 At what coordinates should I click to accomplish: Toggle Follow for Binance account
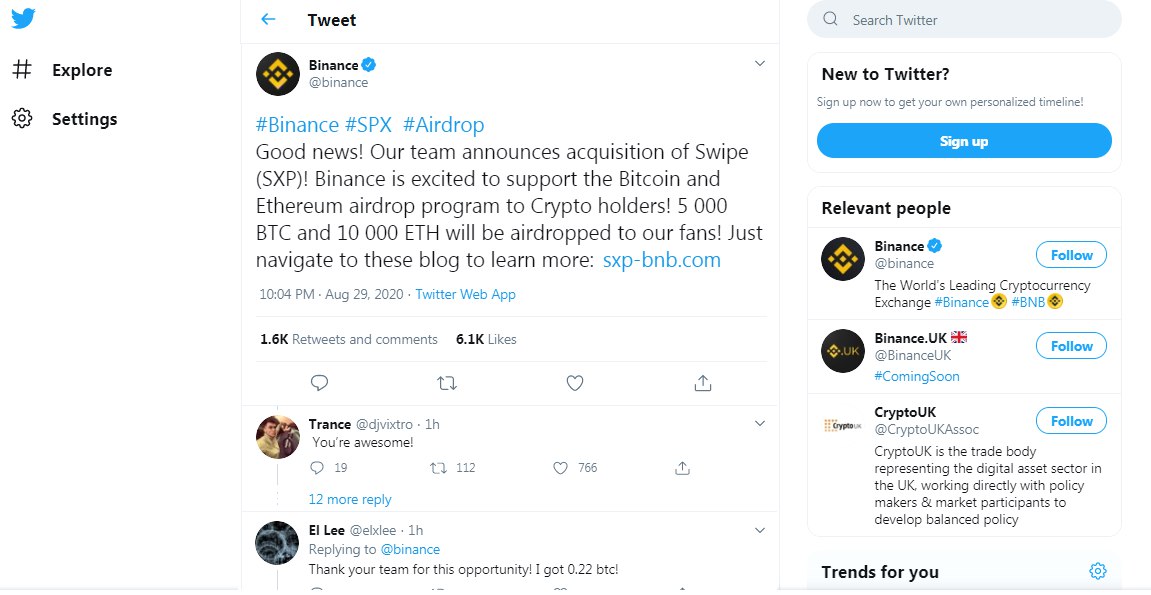[x=1071, y=255]
